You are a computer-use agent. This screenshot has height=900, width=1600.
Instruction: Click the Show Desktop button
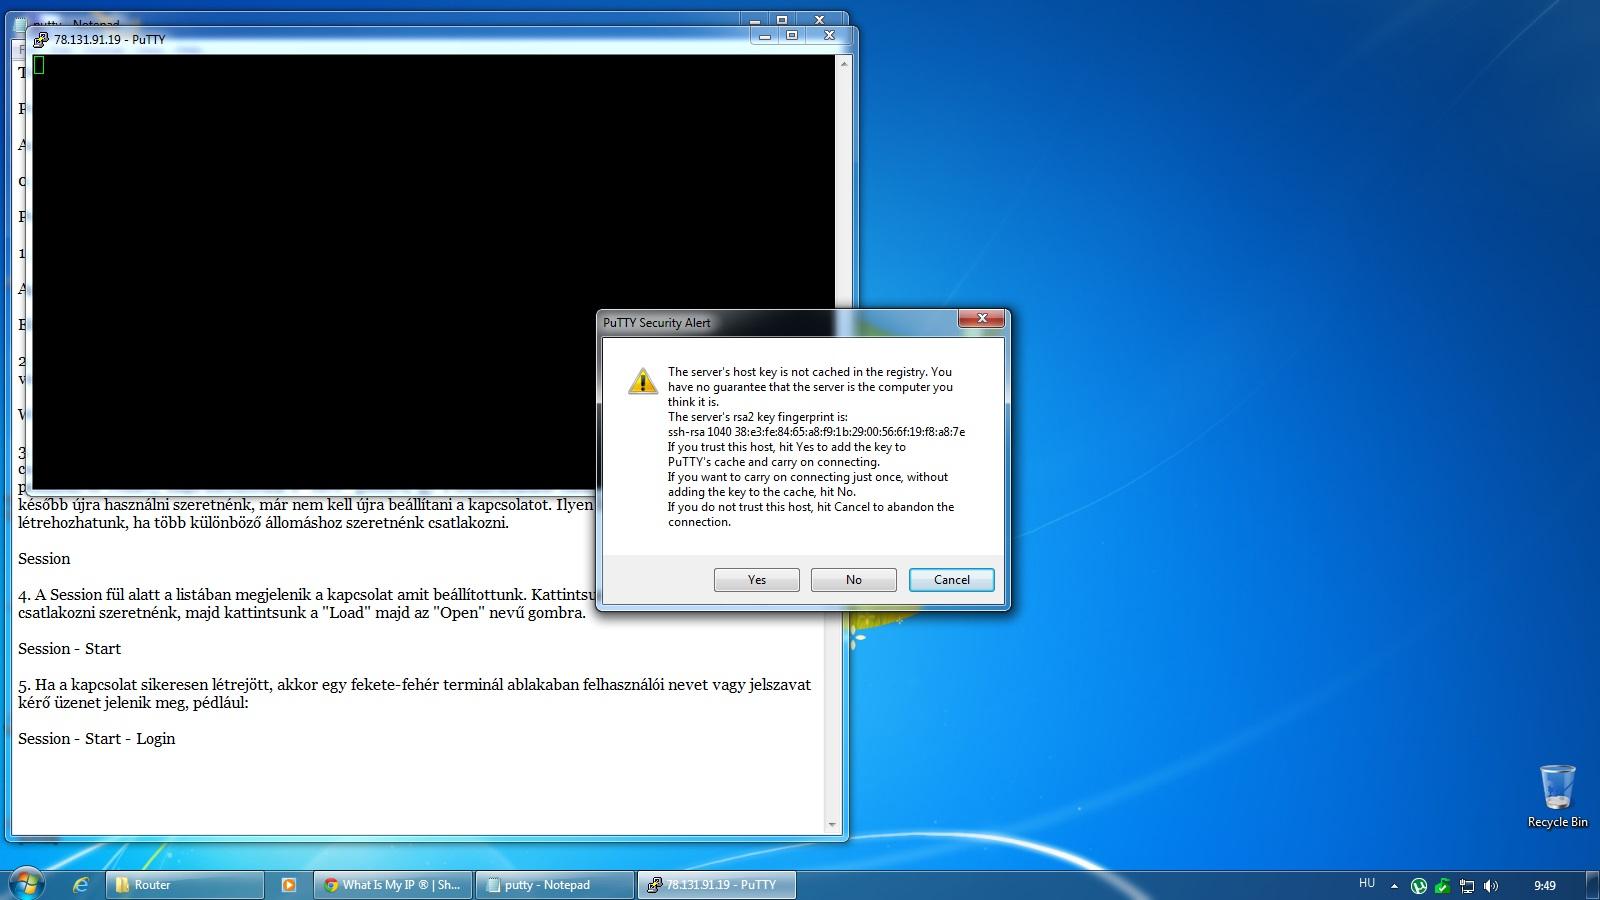[1592, 885]
